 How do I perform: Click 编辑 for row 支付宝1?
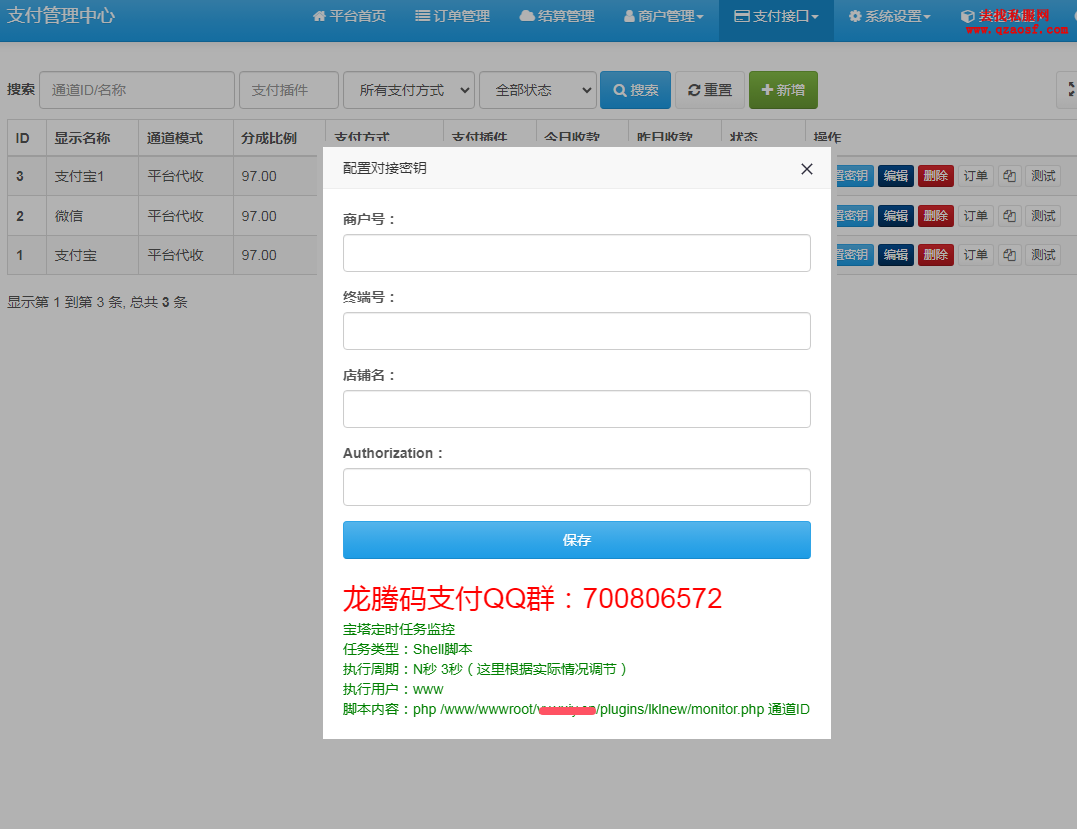pos(896,176)
